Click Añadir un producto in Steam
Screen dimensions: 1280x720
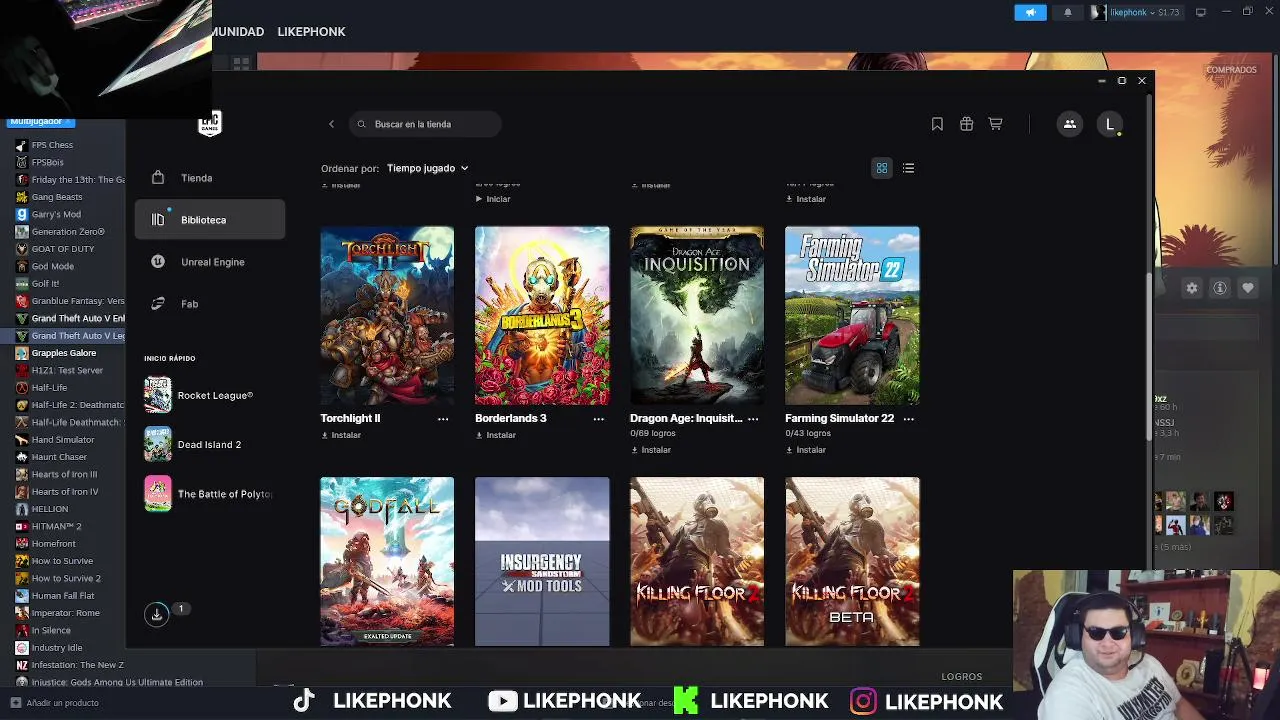click(x=55, y=703)
